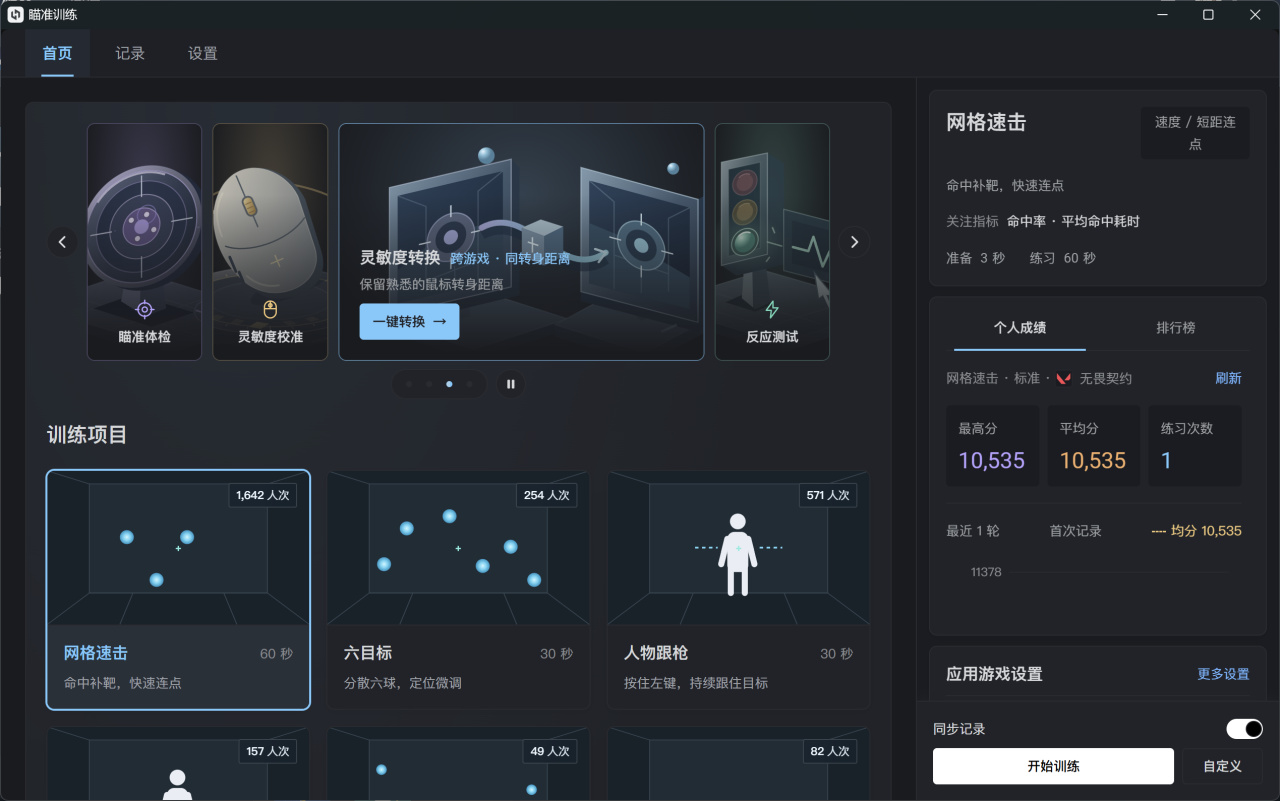This screenshot has width=1280, height=801.
Task: Pause the carousel autoplay
Action: (510, 384)
